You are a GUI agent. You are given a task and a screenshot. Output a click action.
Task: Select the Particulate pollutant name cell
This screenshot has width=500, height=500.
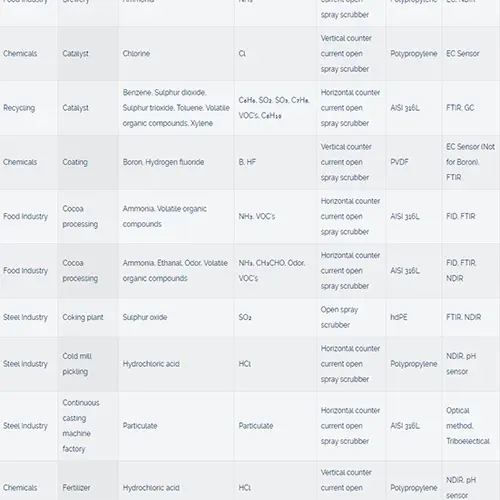pos(176,426)
